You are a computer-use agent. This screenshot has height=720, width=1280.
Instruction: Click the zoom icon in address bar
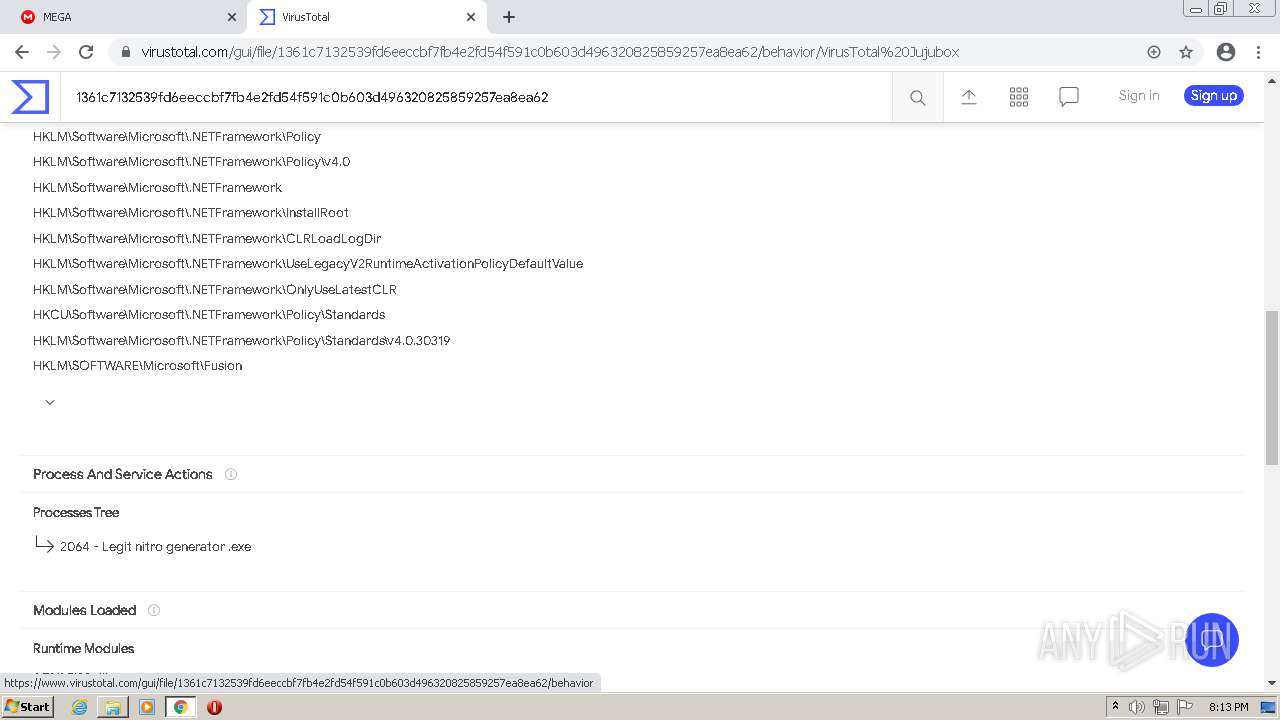1154,52
